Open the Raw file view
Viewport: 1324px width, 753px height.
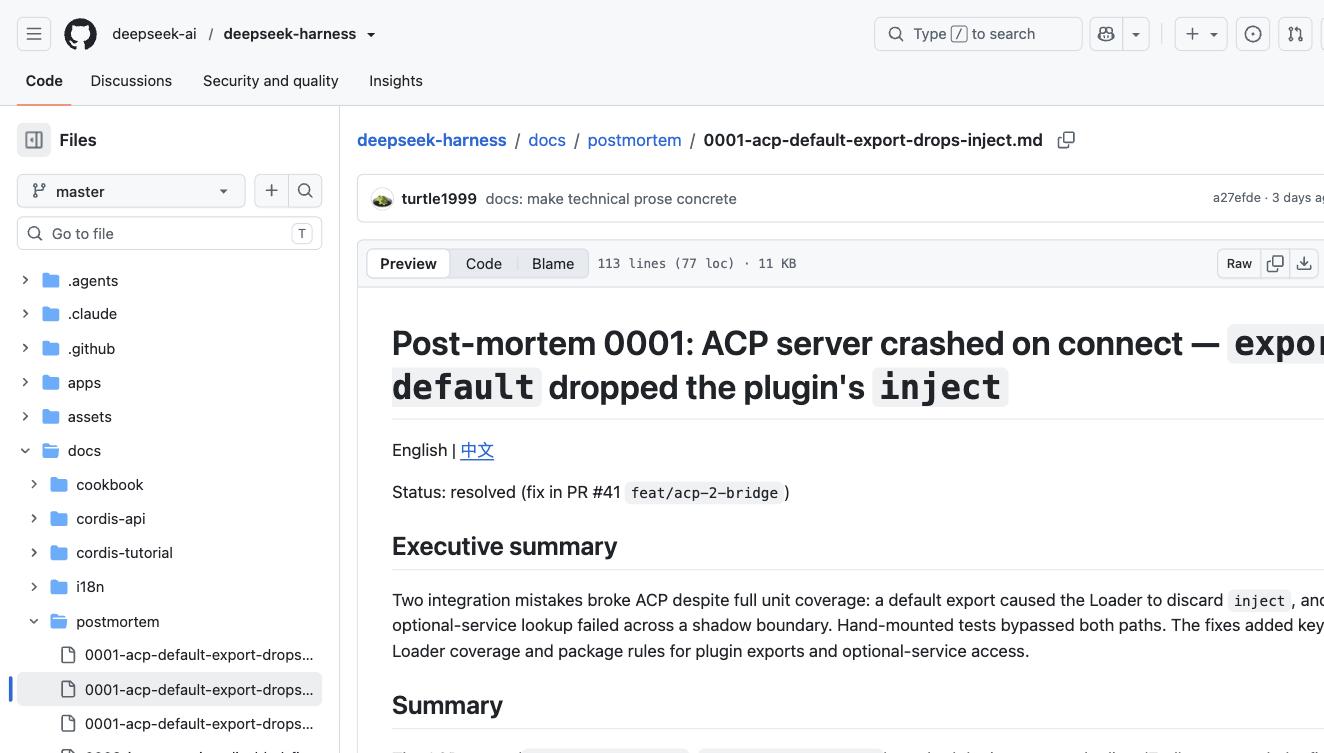[1239, 264]
